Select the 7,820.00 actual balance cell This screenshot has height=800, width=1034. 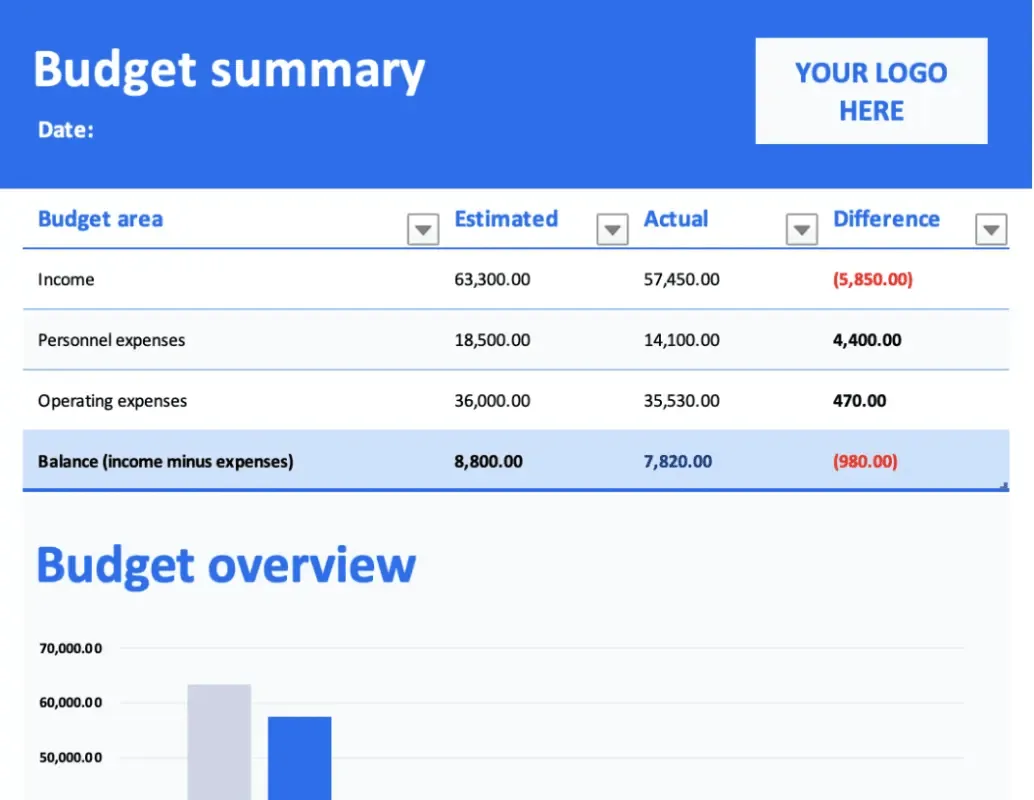pos(677,462)
